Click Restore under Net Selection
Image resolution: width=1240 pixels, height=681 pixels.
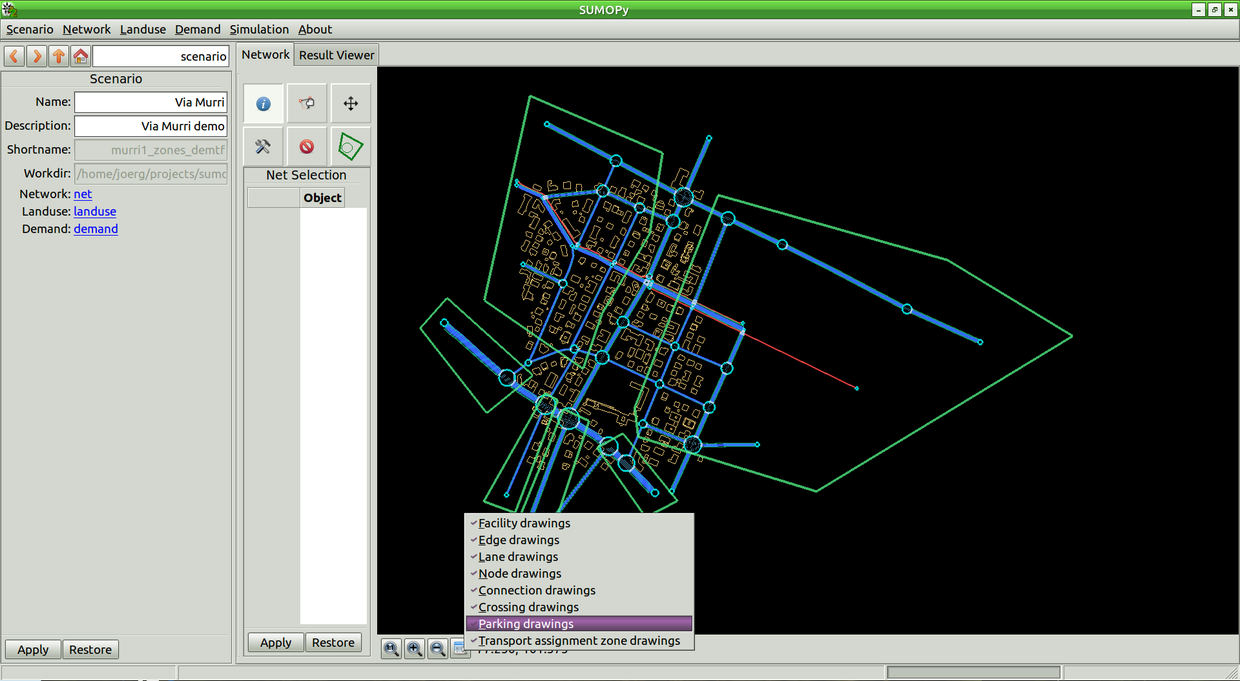[x=333, y=643]
